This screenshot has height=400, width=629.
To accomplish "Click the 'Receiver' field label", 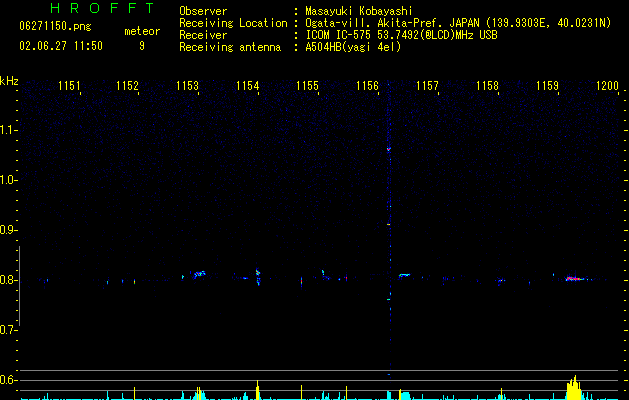I will click(x=203, y=35).
